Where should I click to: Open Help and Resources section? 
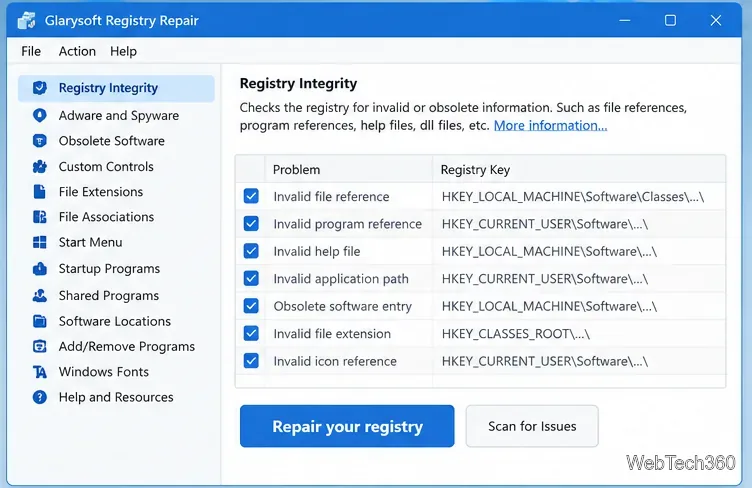(116, 397)
